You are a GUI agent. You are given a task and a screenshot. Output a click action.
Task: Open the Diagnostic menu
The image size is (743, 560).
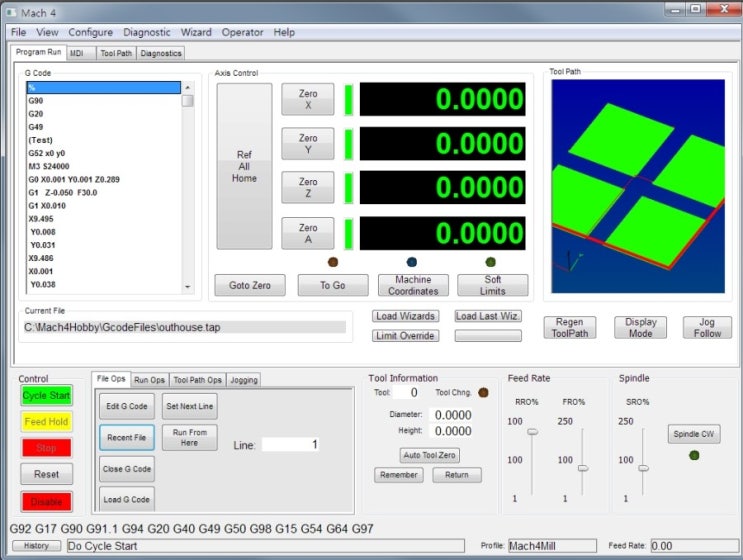[147, 32]
